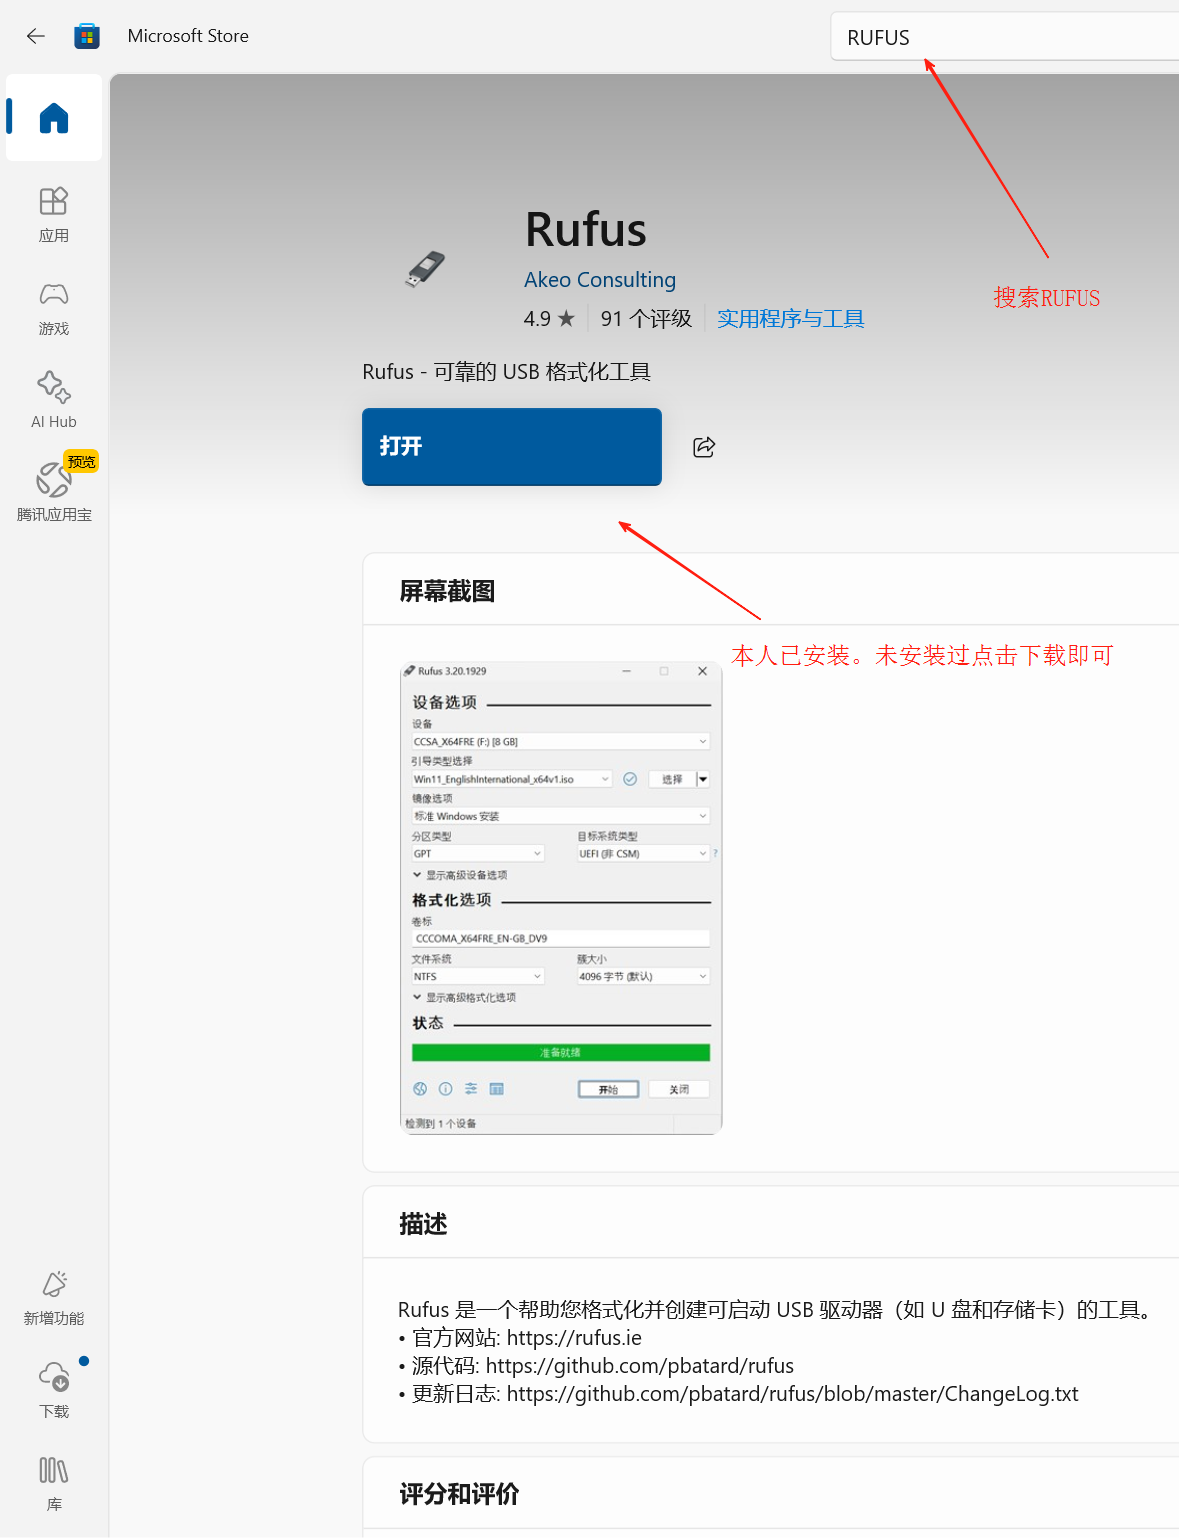Enlarge the Rufus screenshot thumbnail
Viewport: 1179px width, 1538px height.
coord(561,897)
